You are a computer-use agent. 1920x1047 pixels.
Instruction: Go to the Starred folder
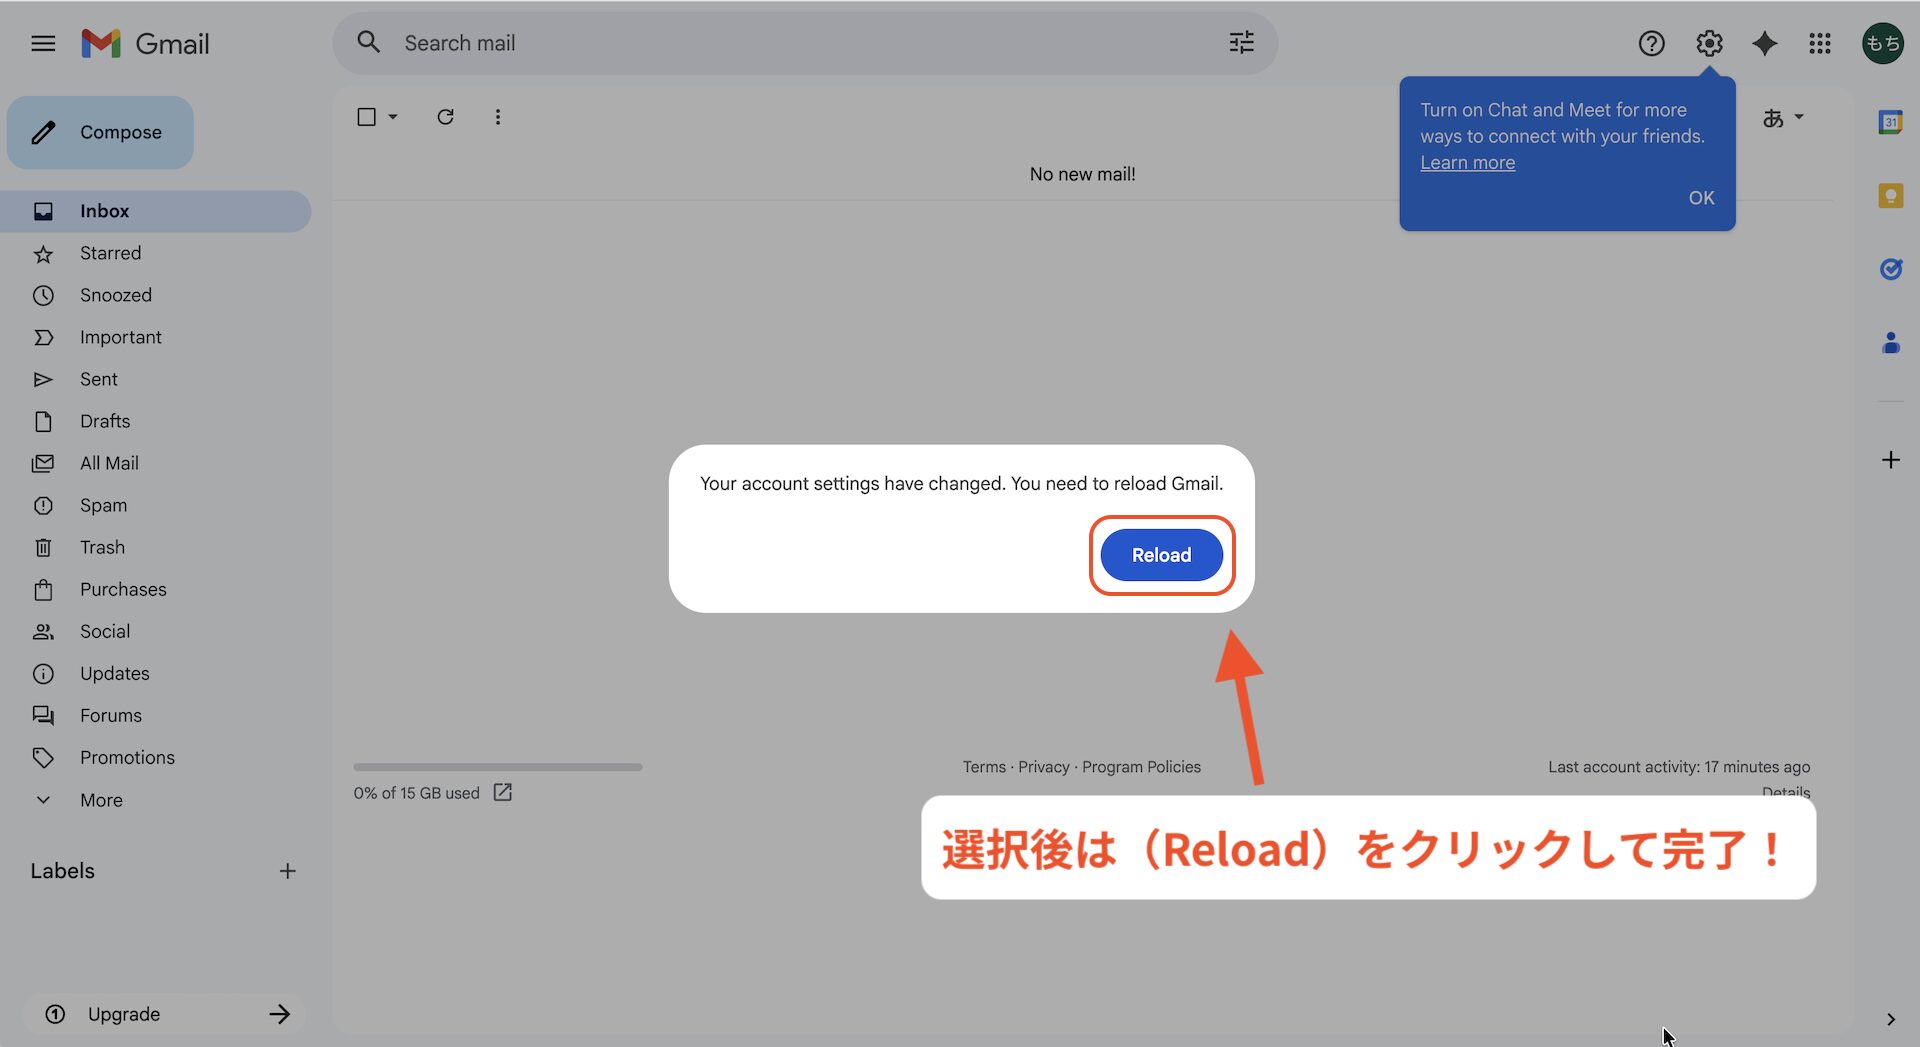pos(110,253)
